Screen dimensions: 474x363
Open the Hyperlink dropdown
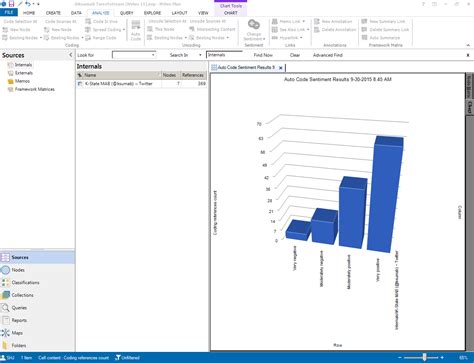[301, 38]
